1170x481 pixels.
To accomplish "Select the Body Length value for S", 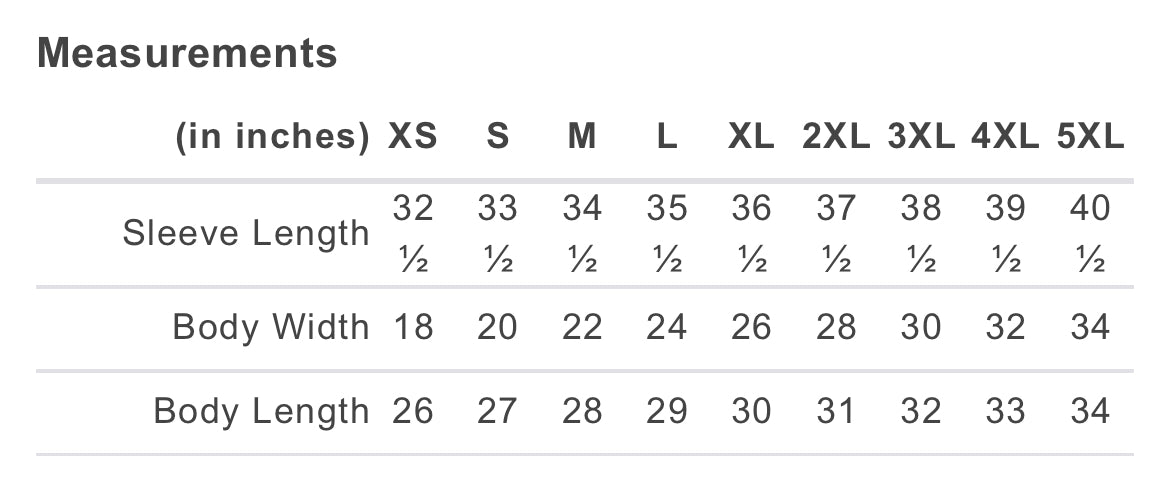I will click(497, 411).
